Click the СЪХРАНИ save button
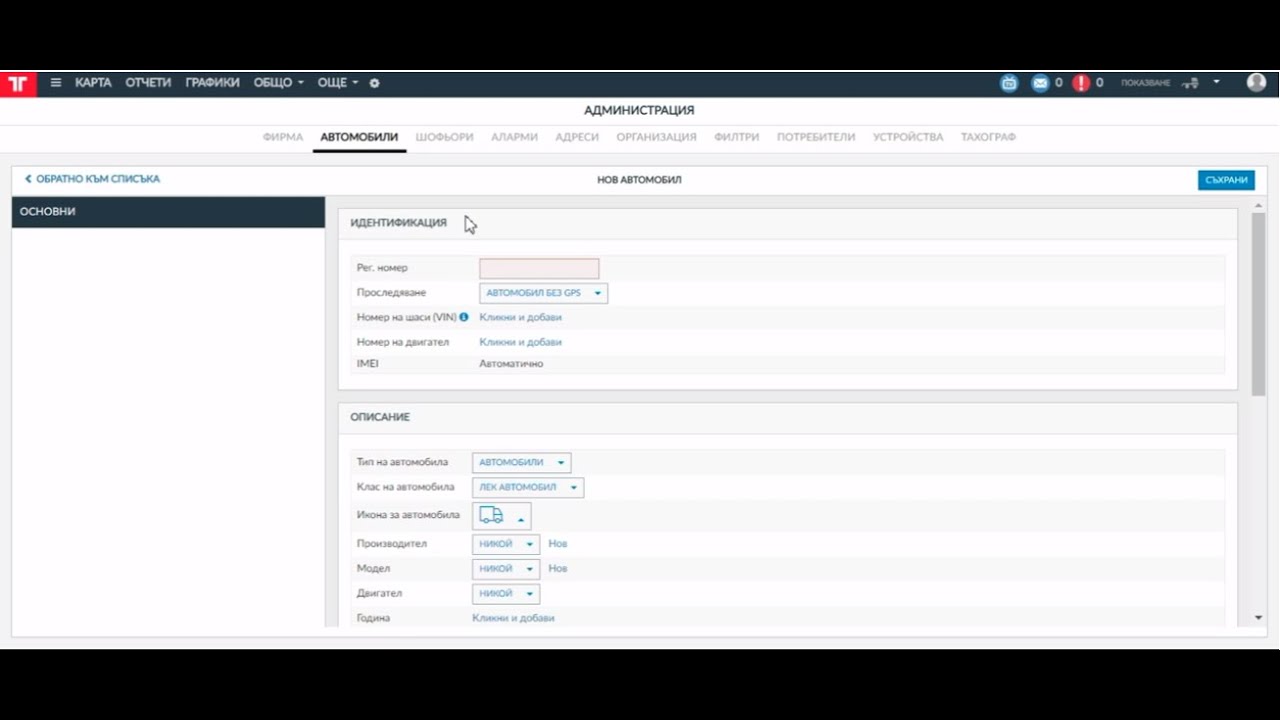 tap(1226, 180)
